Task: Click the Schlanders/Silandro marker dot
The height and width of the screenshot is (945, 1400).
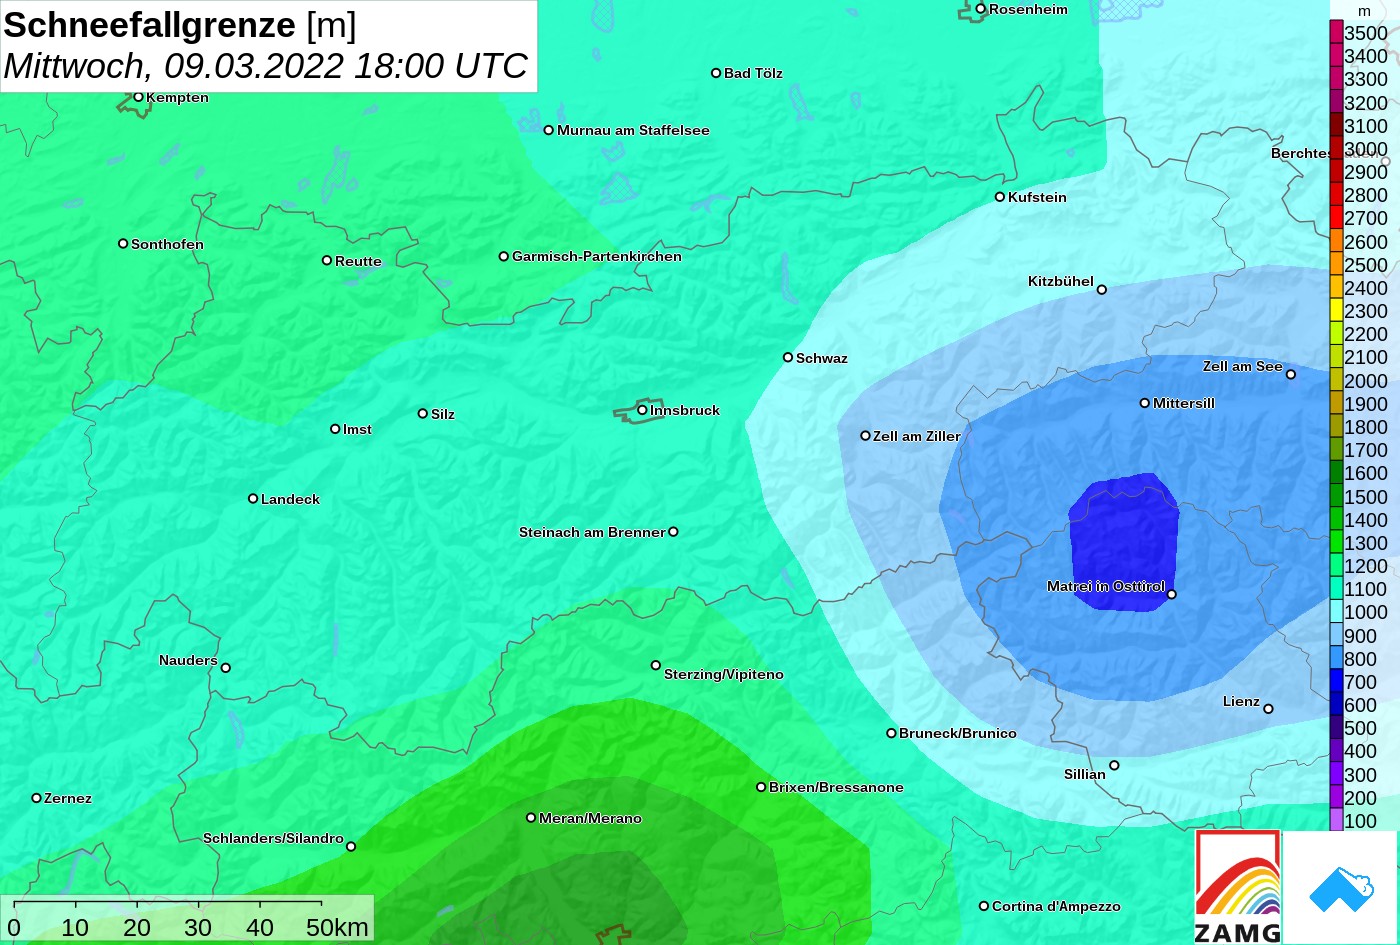Action: 351,847
